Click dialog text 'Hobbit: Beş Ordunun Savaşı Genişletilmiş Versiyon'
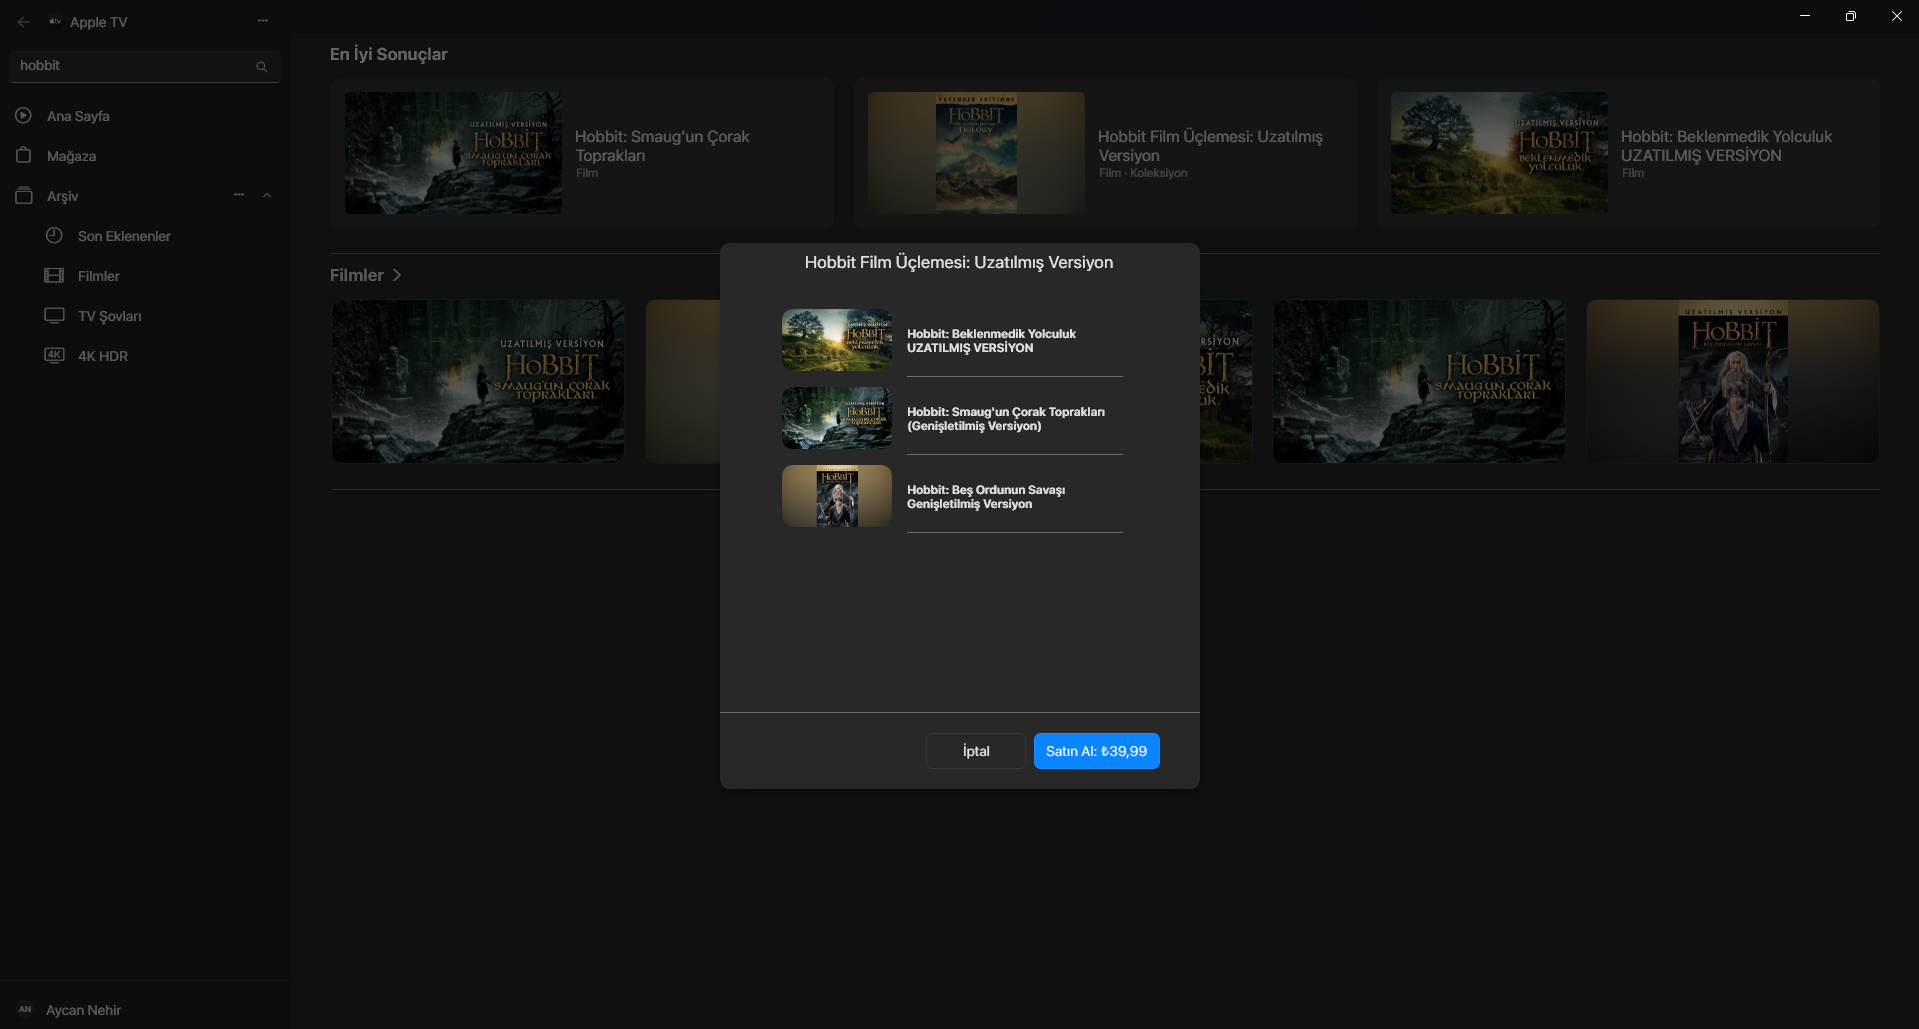The height and width of the screenshot is (1029, 1919). click(986, 497)
